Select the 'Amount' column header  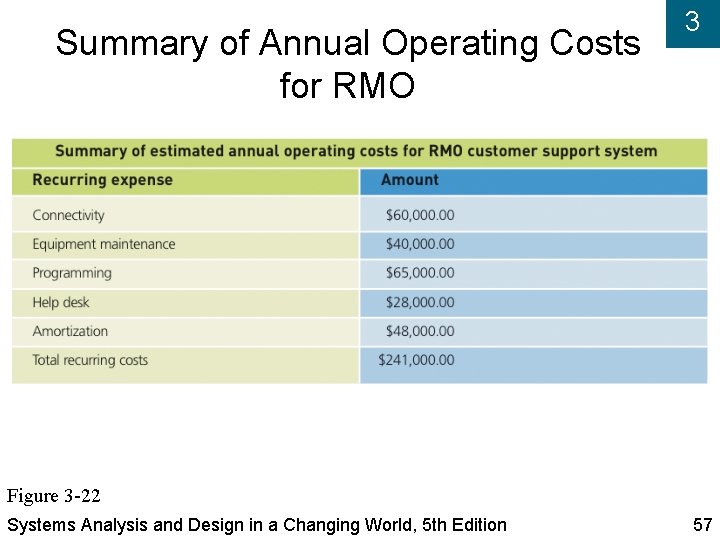tap(410, 180)
